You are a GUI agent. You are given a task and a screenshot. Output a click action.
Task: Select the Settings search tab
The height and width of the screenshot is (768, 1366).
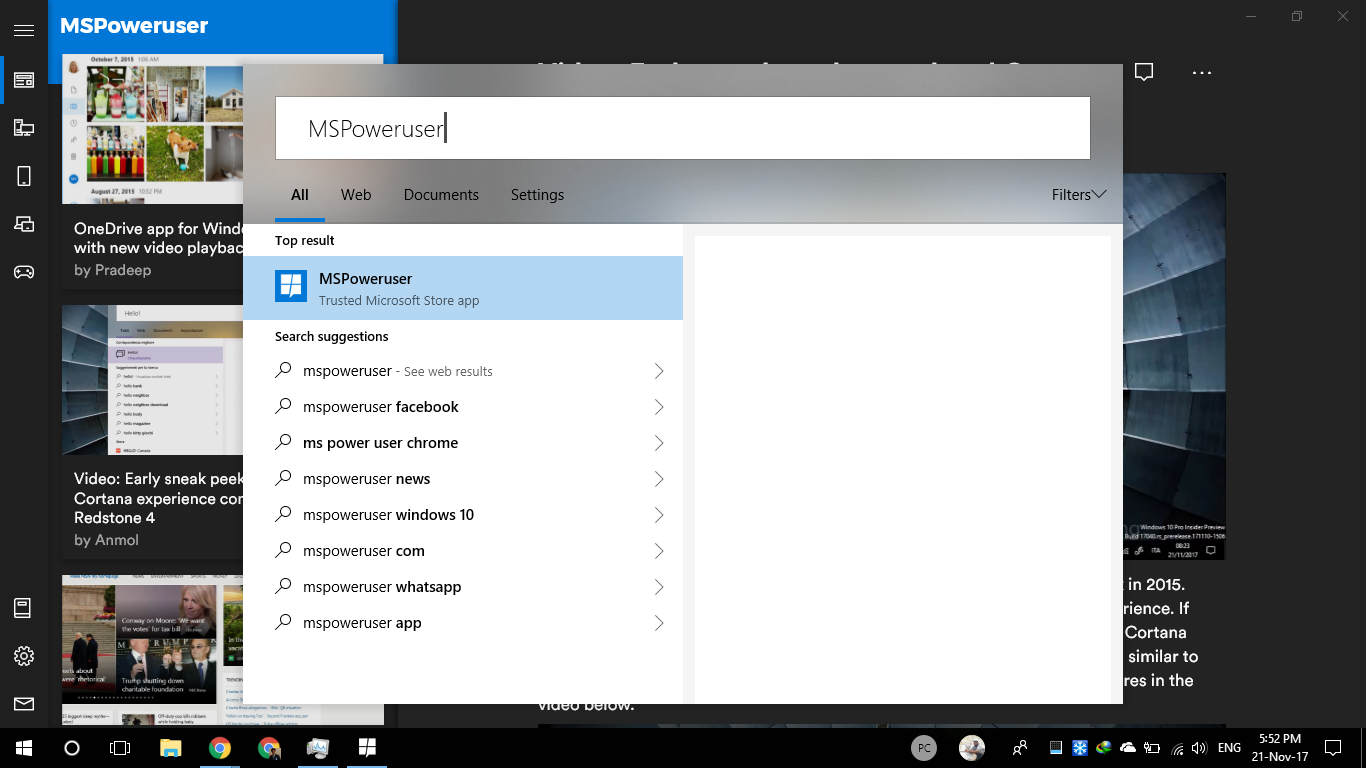537,195
